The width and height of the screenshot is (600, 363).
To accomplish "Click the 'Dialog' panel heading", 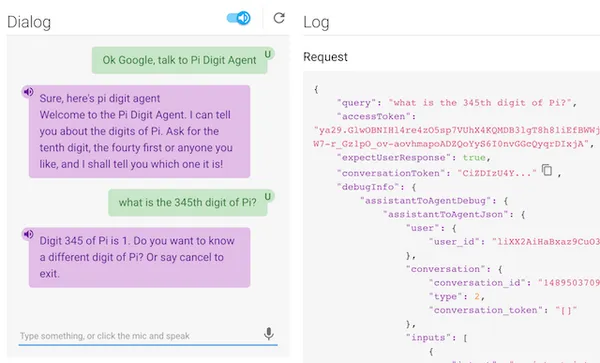I will 29,22.
